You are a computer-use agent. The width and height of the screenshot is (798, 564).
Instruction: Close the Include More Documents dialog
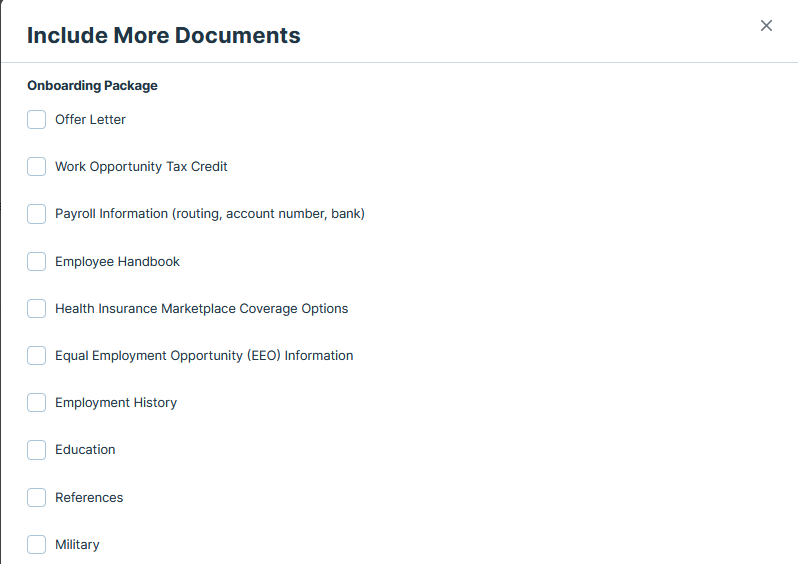tap(766, 26)
